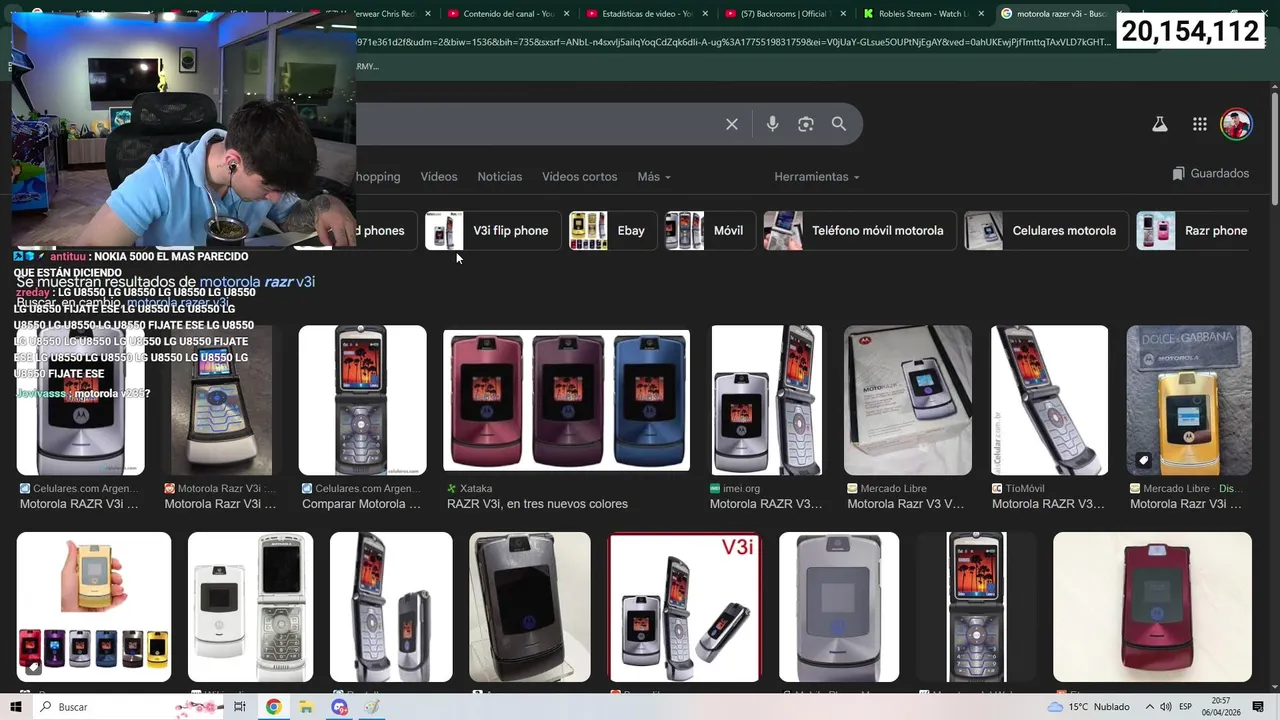Viewport: 1280px width, 720px height.
Task: Click imei.org source label
Action: [741, 488]
